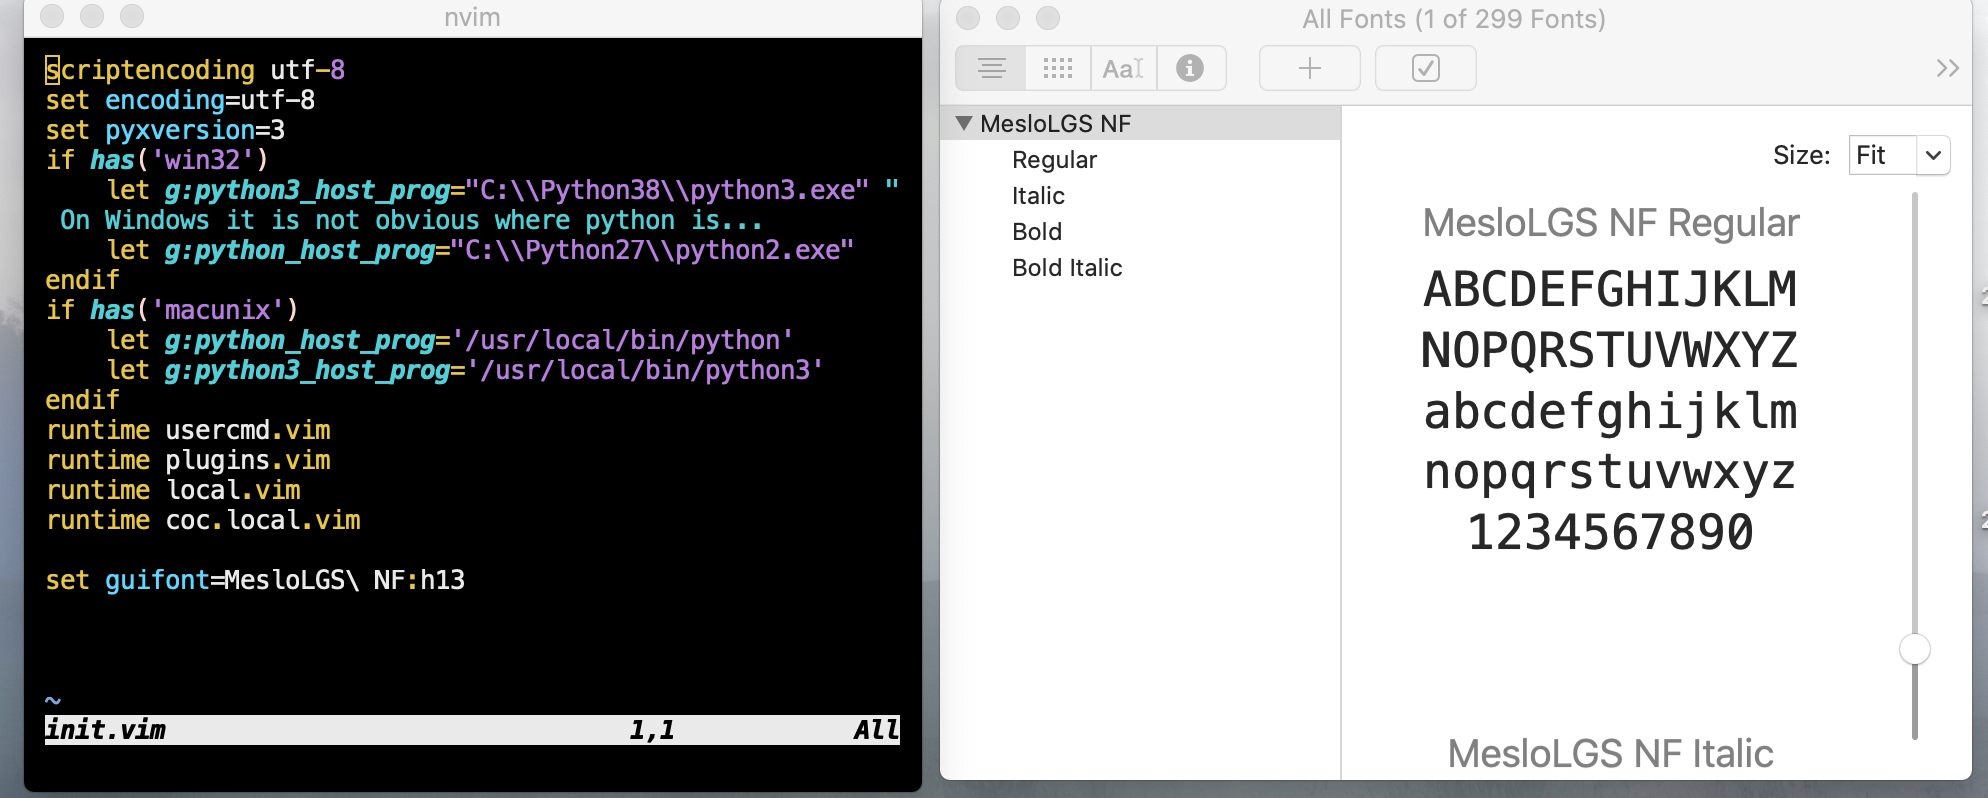This screenshot has height=798, width=1988.
Task: Switch Font Book to repertoire grid view
Action: click(x=1057, y=68)
